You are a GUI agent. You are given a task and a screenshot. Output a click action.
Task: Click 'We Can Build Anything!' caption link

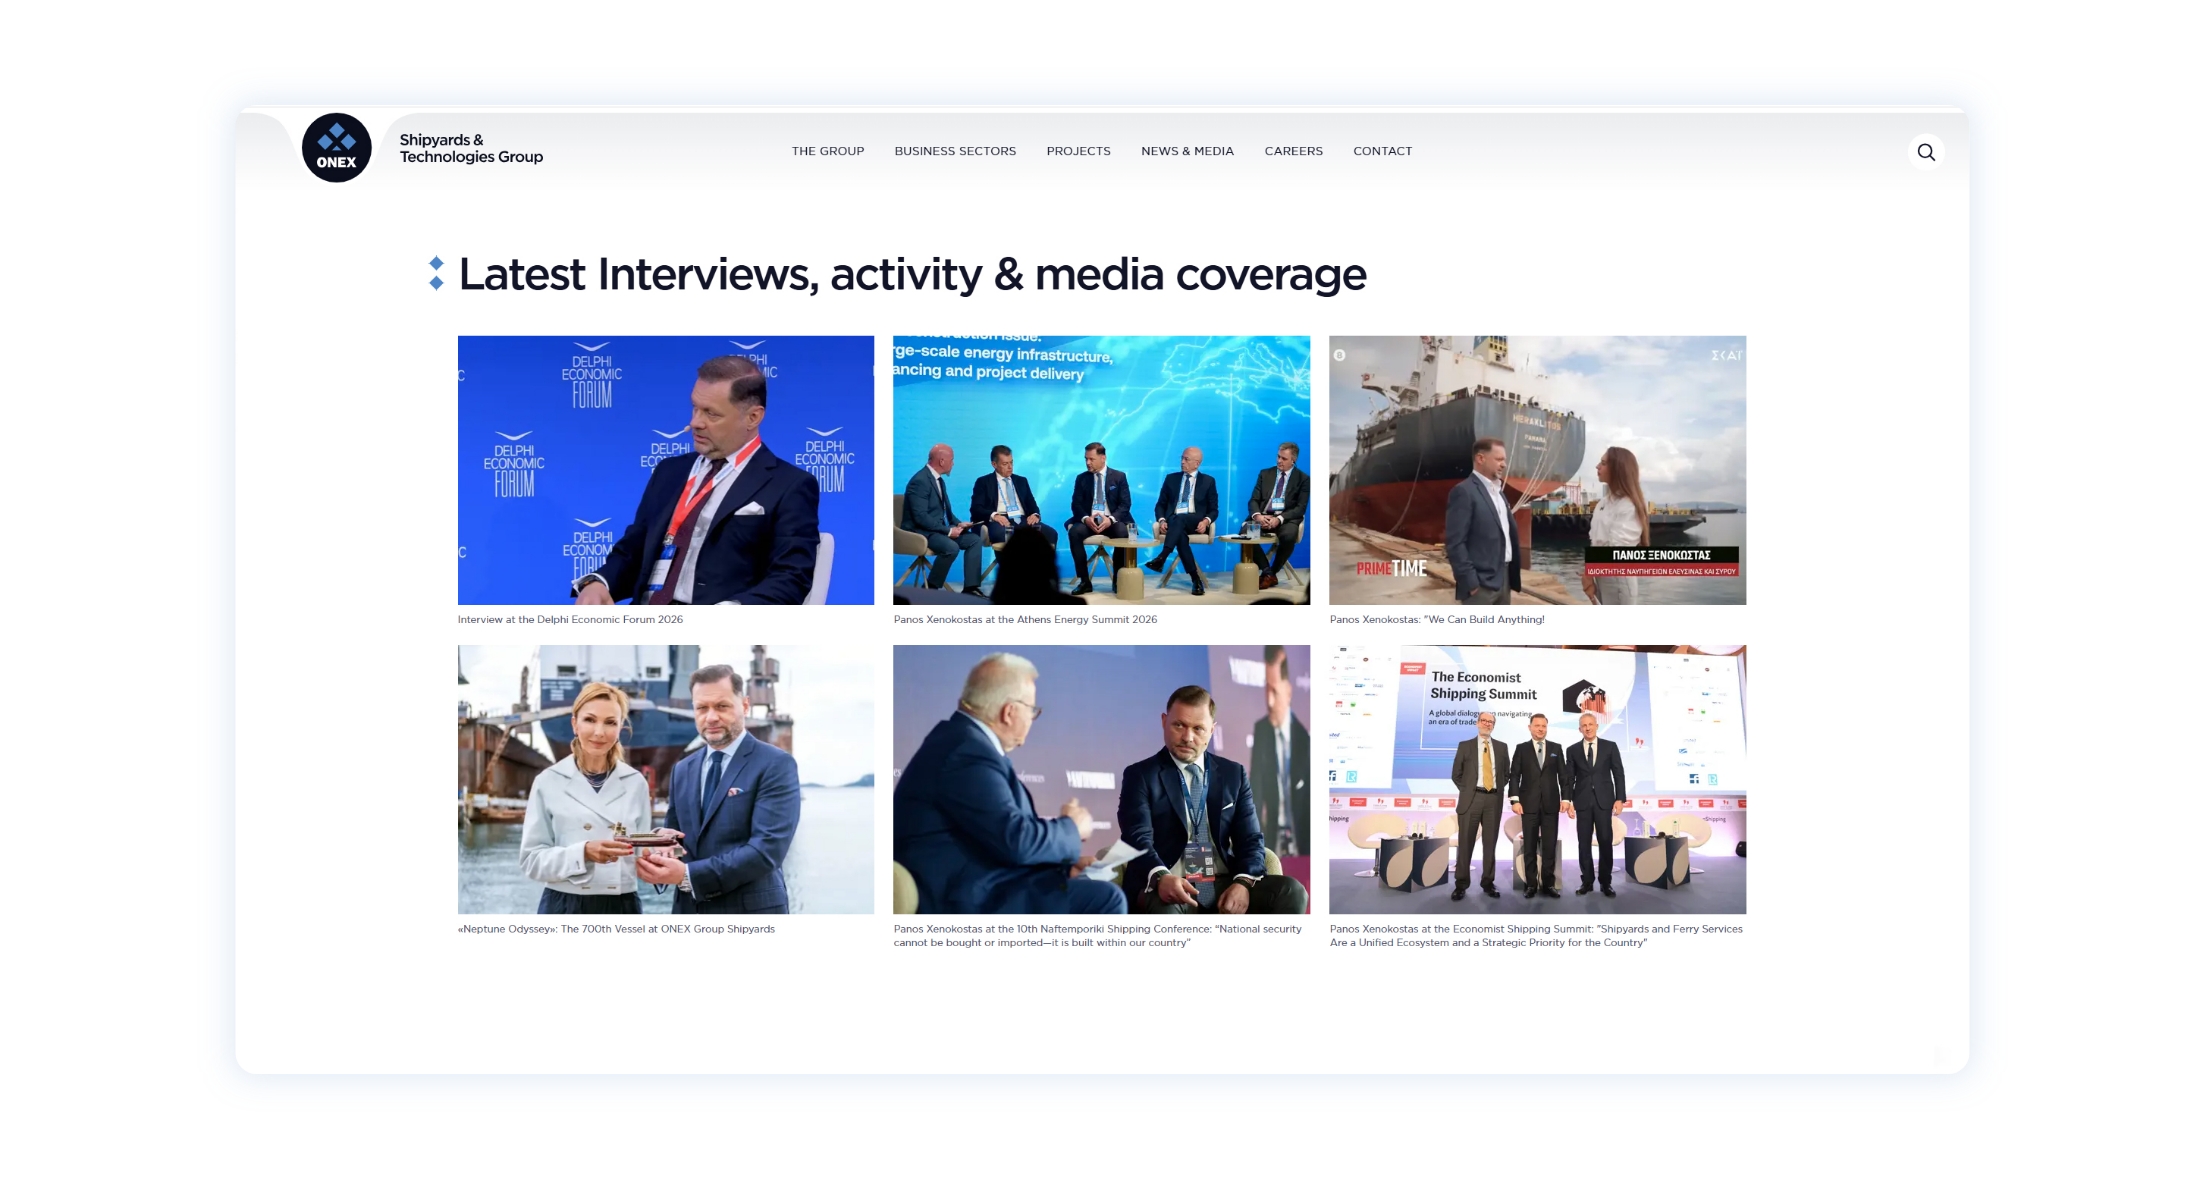coord(1437,620)
